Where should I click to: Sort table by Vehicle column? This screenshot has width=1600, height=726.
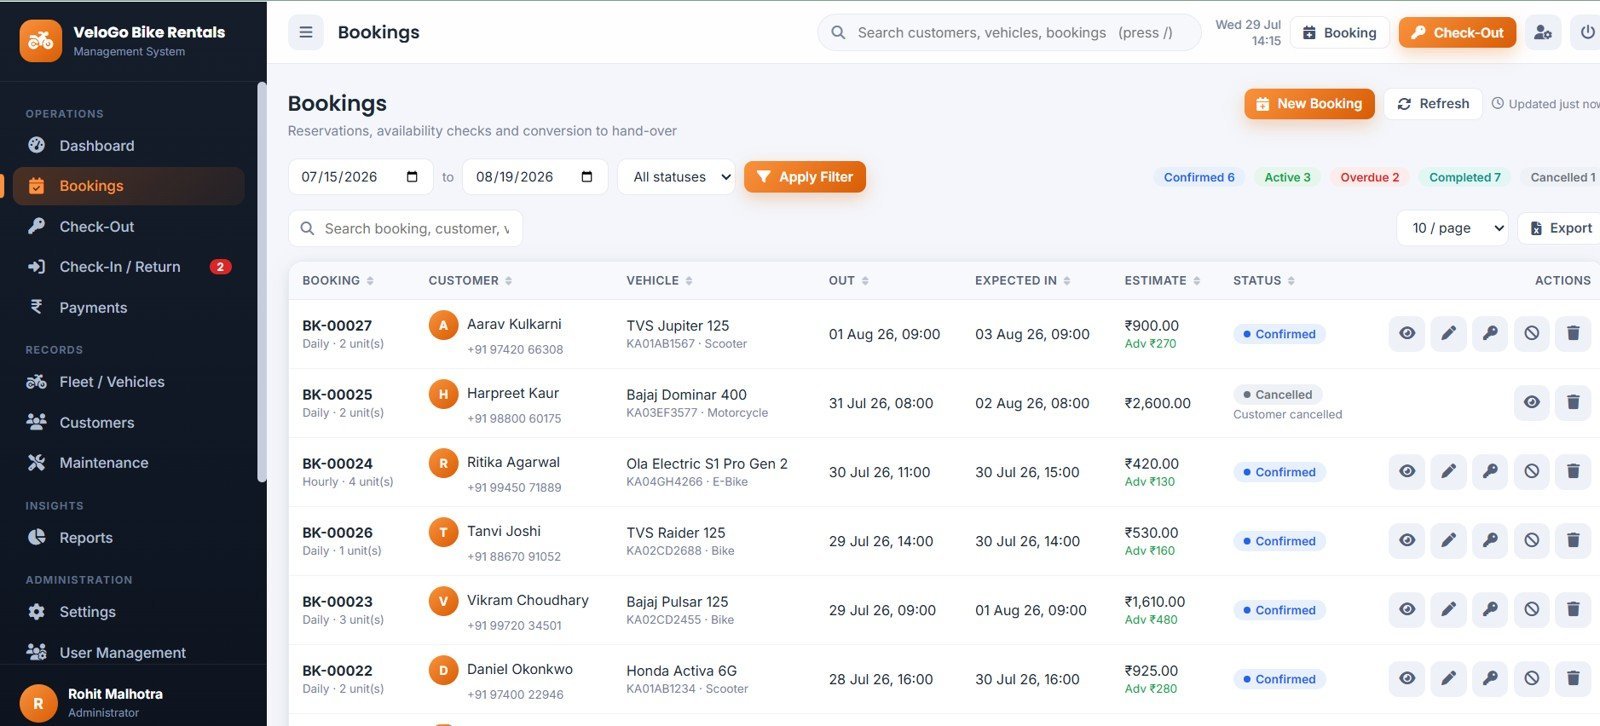coord(659,281)
